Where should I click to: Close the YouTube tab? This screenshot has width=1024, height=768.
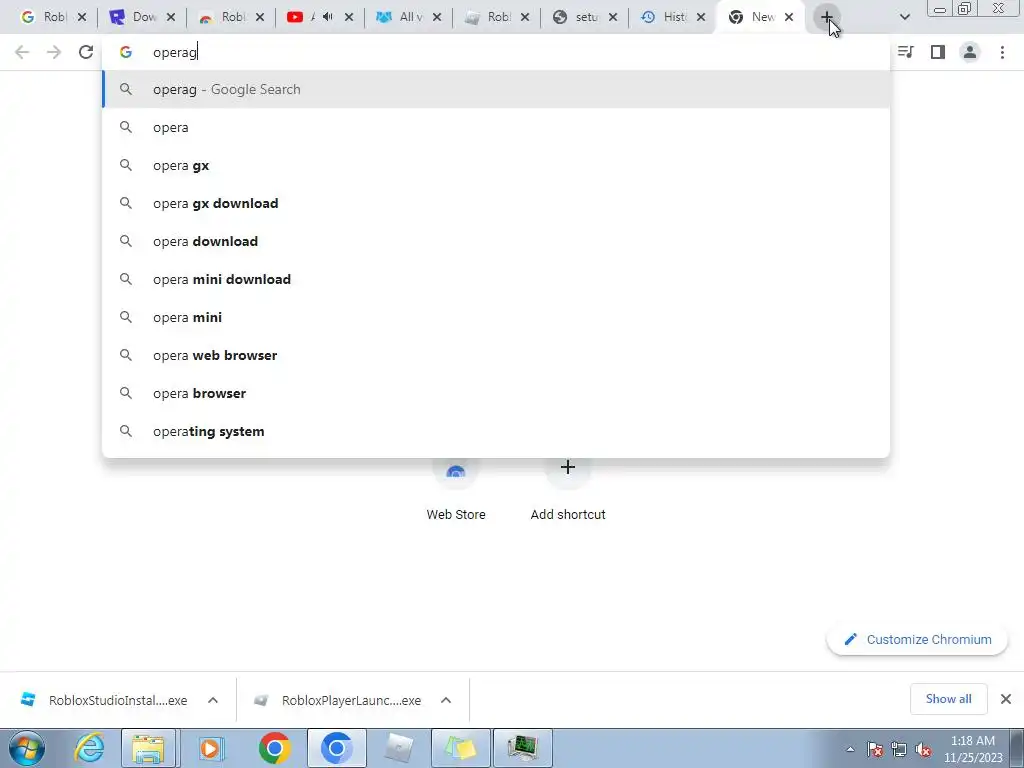point(349,18)
